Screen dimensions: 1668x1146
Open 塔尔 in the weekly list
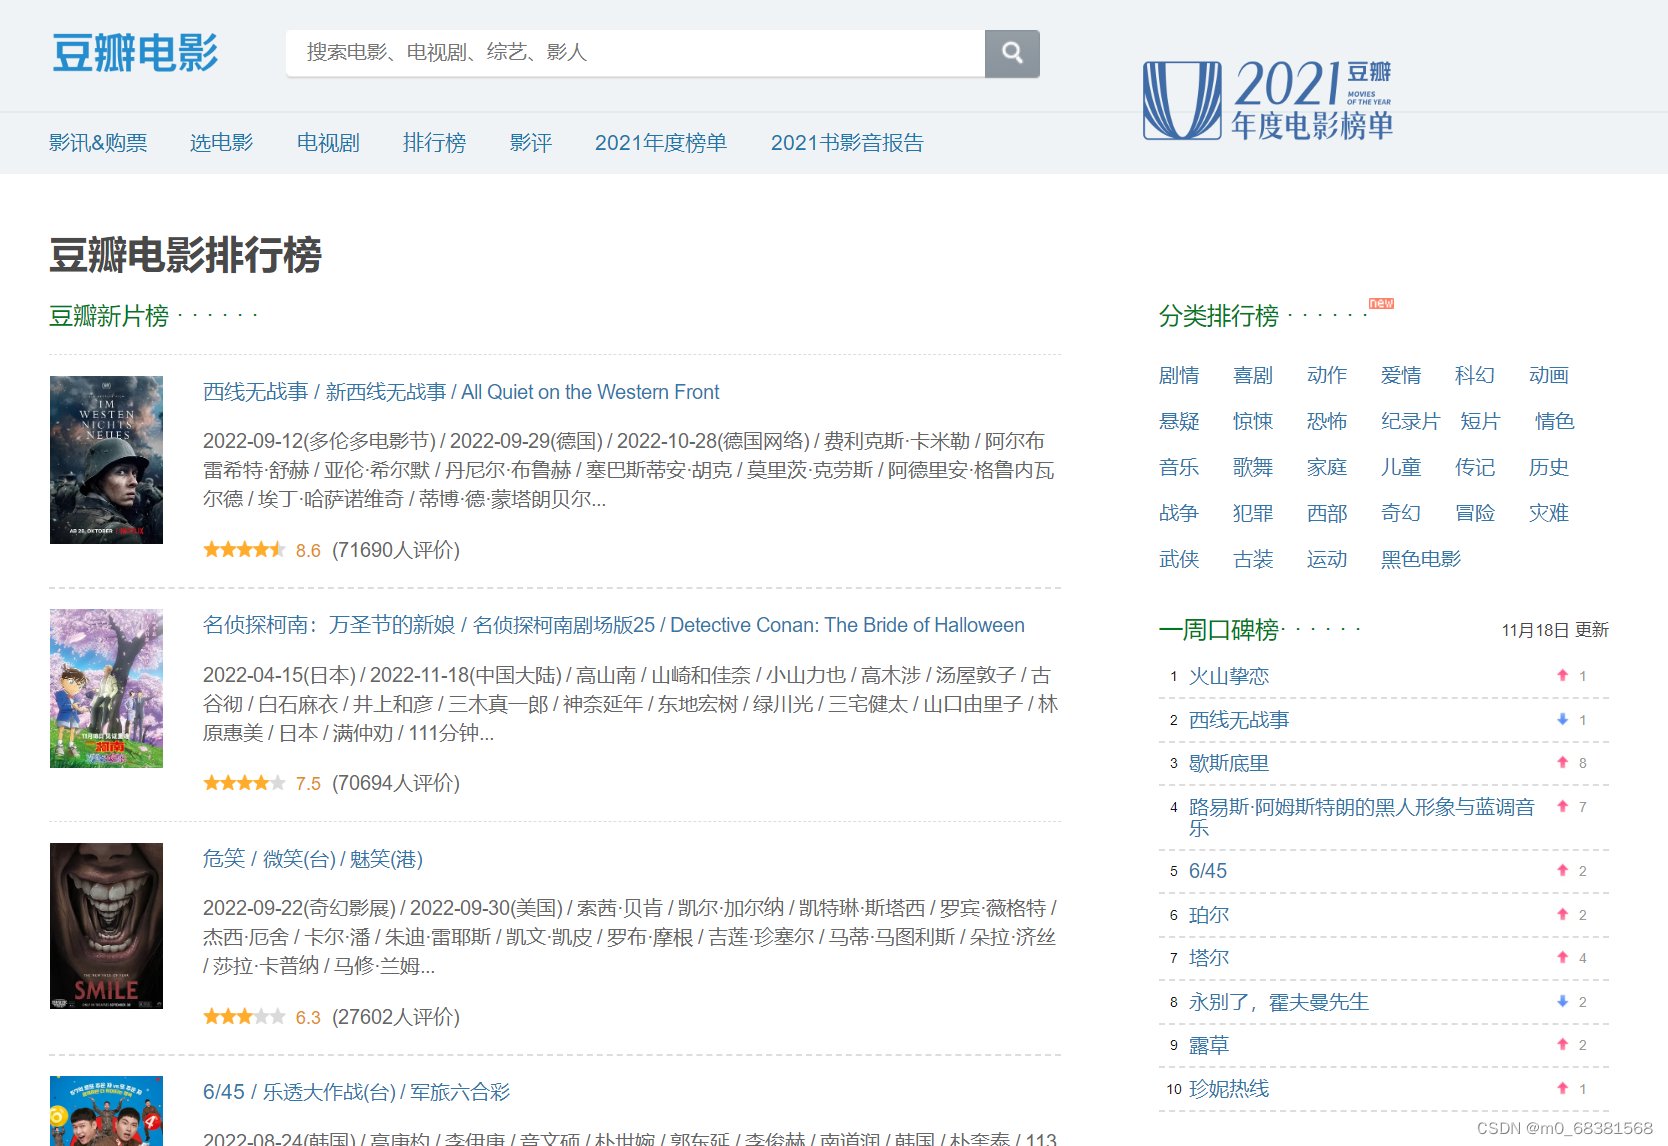tap(1209, 958)
